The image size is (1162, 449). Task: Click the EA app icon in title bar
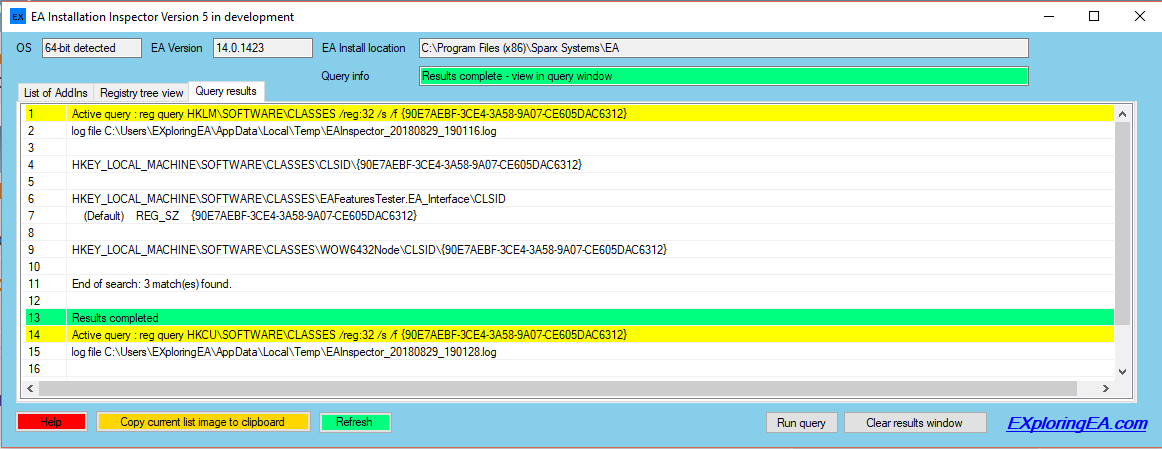point(17,16)
